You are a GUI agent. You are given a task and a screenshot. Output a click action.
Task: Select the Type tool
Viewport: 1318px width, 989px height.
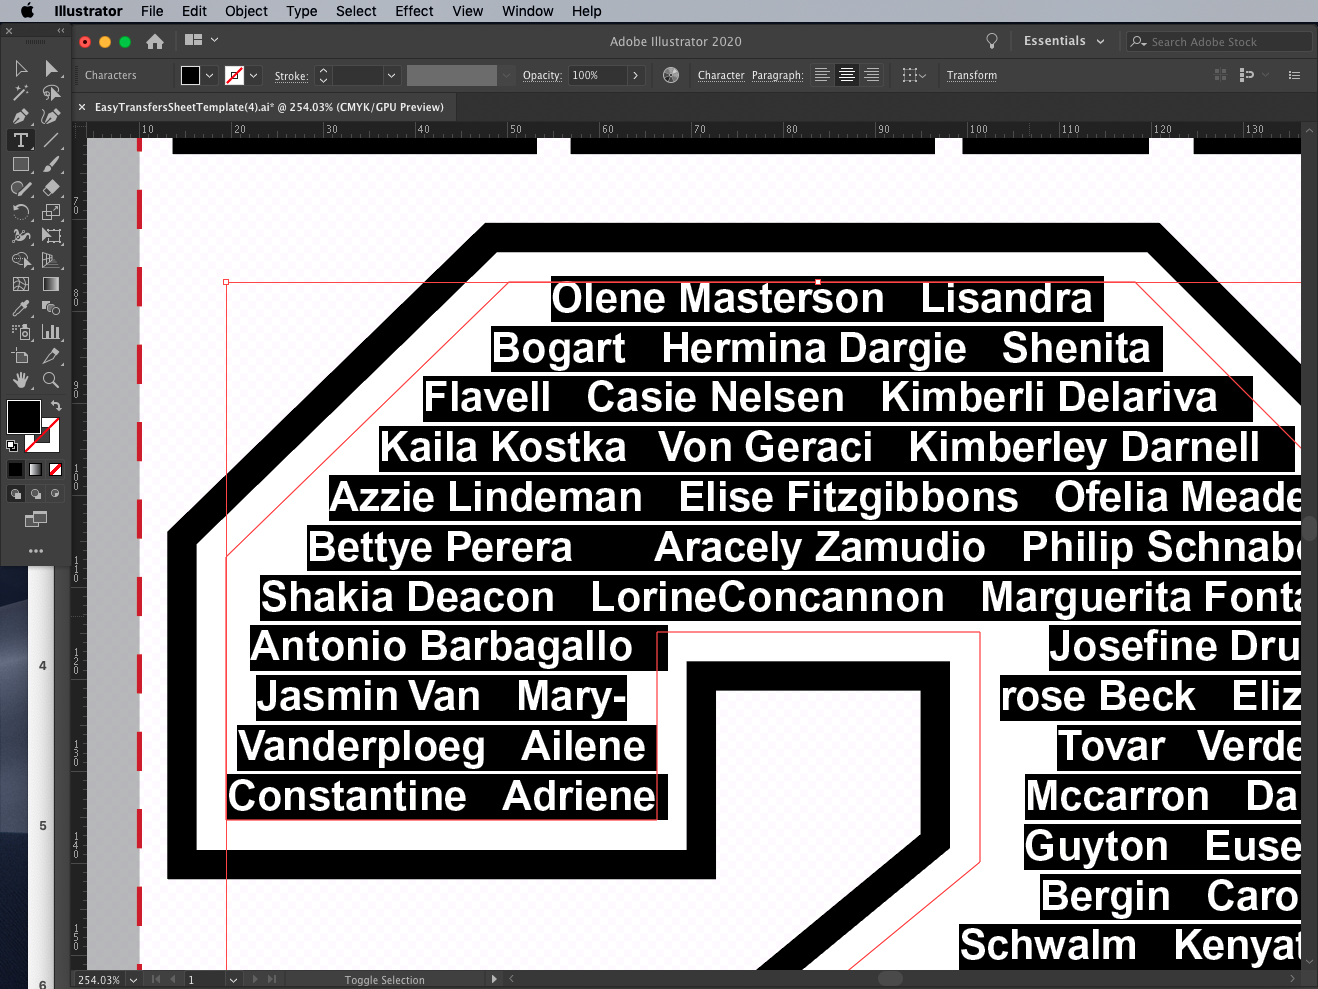(20, 140)
